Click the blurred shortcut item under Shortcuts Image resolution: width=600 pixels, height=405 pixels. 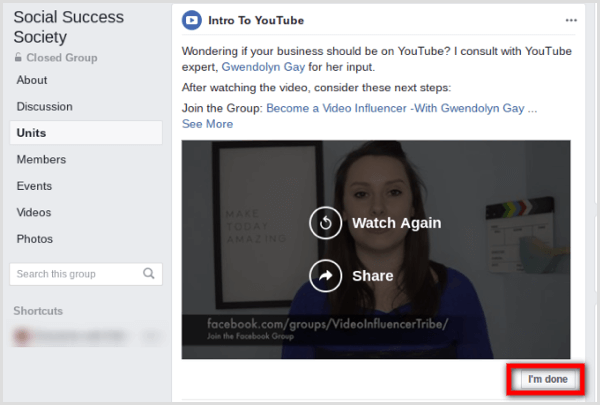[x=86, y=336]
